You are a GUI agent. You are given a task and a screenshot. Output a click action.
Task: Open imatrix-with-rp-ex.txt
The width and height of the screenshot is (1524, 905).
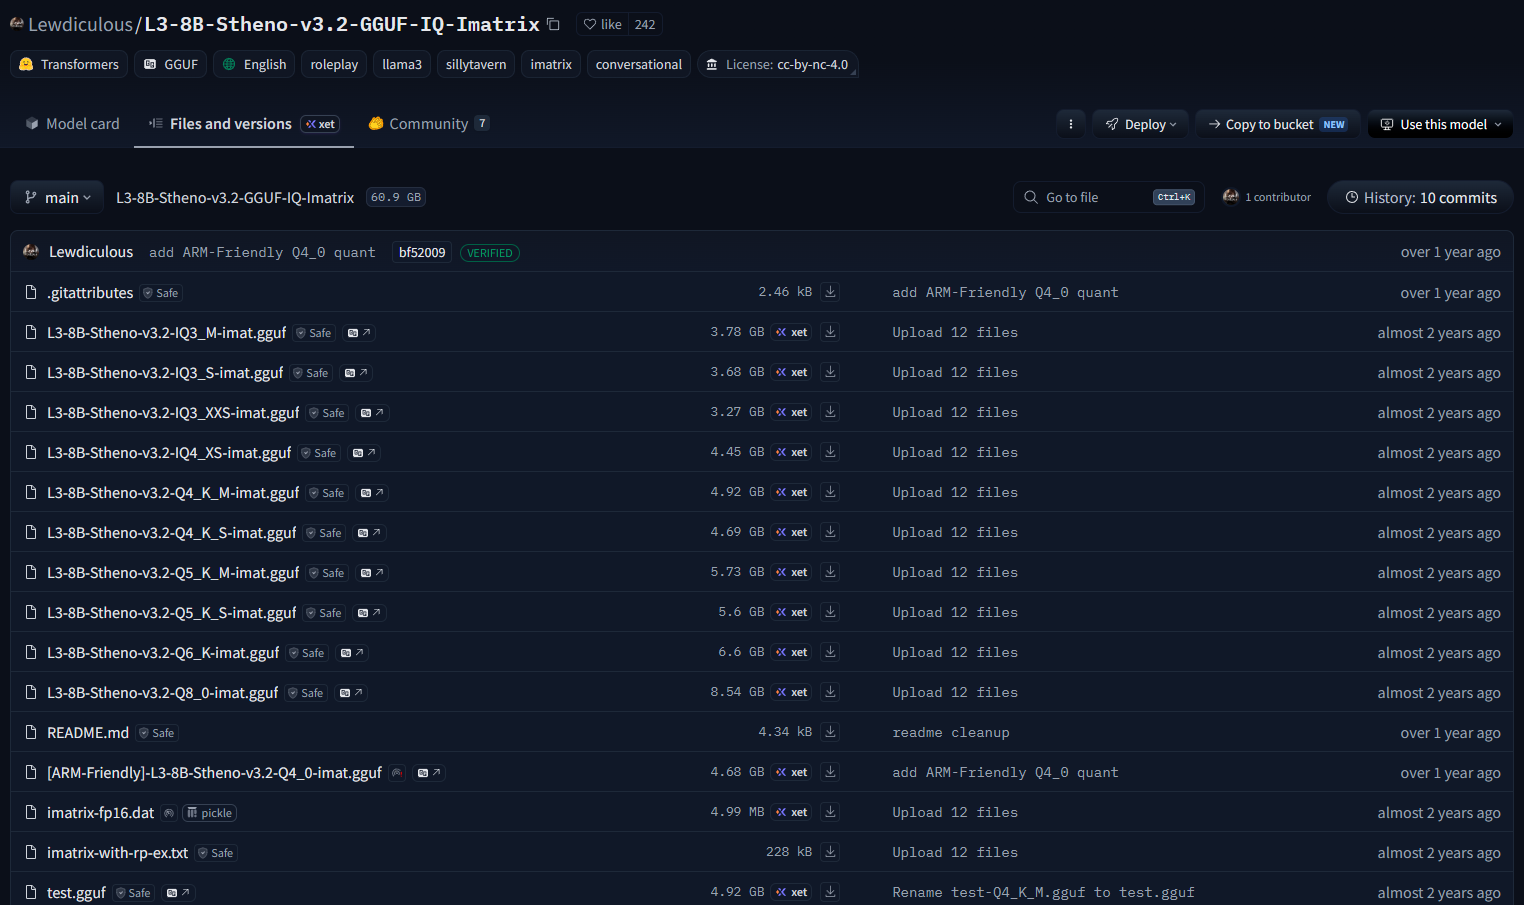coord(118,852)
